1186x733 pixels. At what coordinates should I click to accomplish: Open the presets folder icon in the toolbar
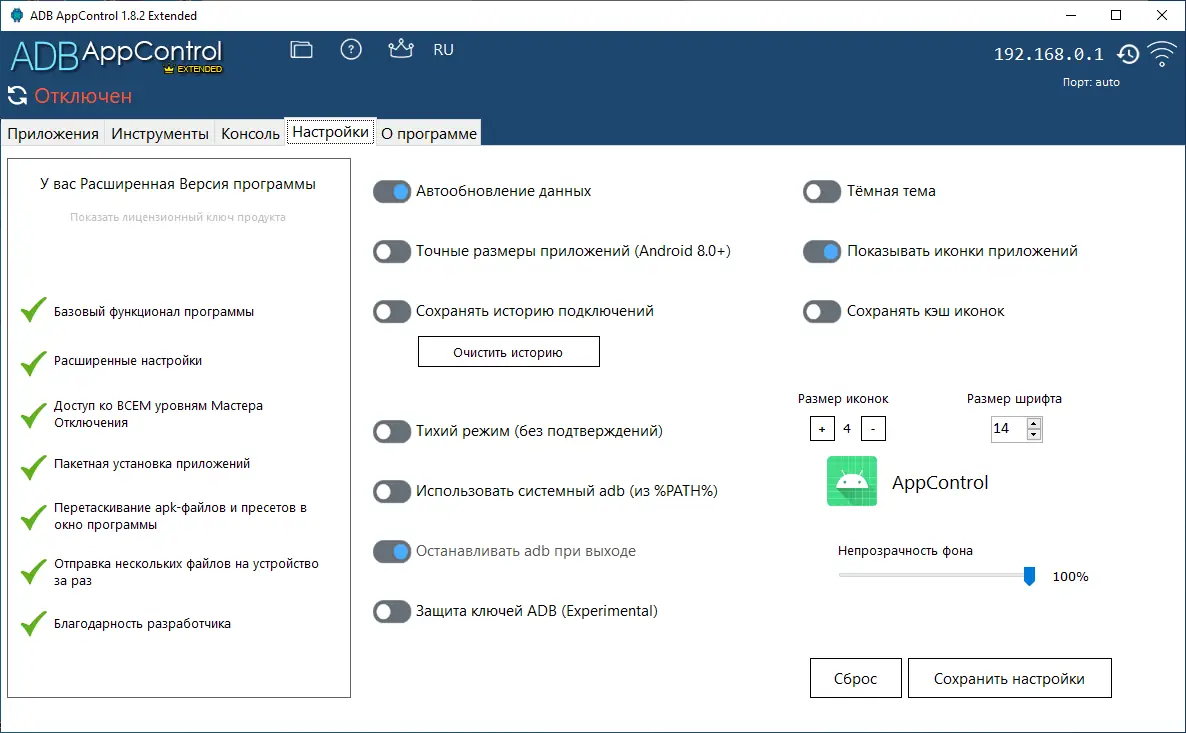301,49
